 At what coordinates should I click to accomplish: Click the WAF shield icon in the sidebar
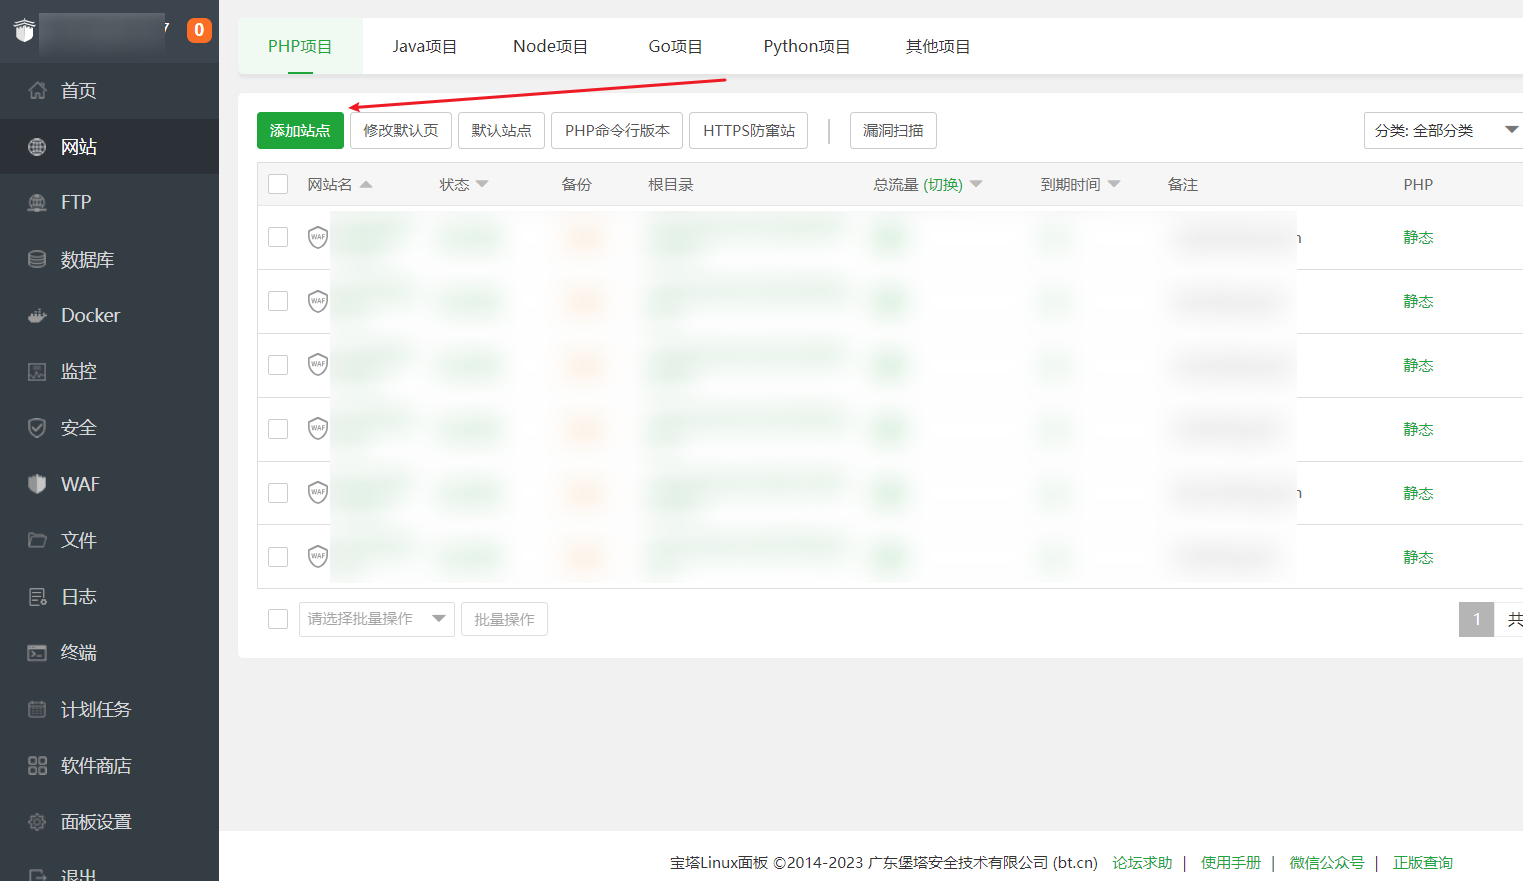coord(37,484)
